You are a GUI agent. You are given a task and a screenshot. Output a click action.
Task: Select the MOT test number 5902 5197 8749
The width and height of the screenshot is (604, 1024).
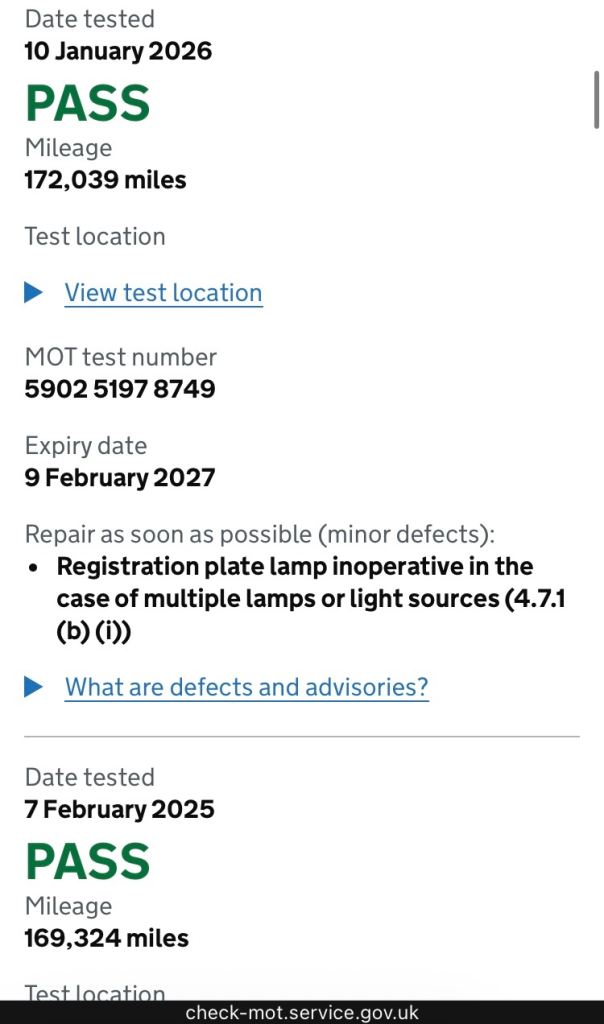tap(119, 388)
